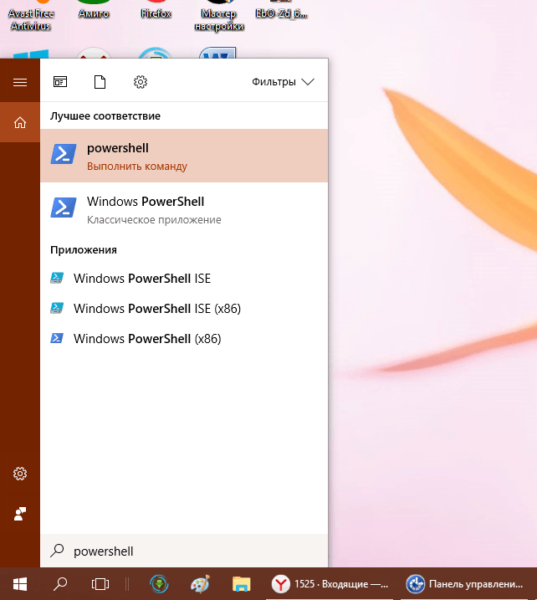Open the Paint palette app on taskbar
Screen dimensions: 537x600
(200, 584)
